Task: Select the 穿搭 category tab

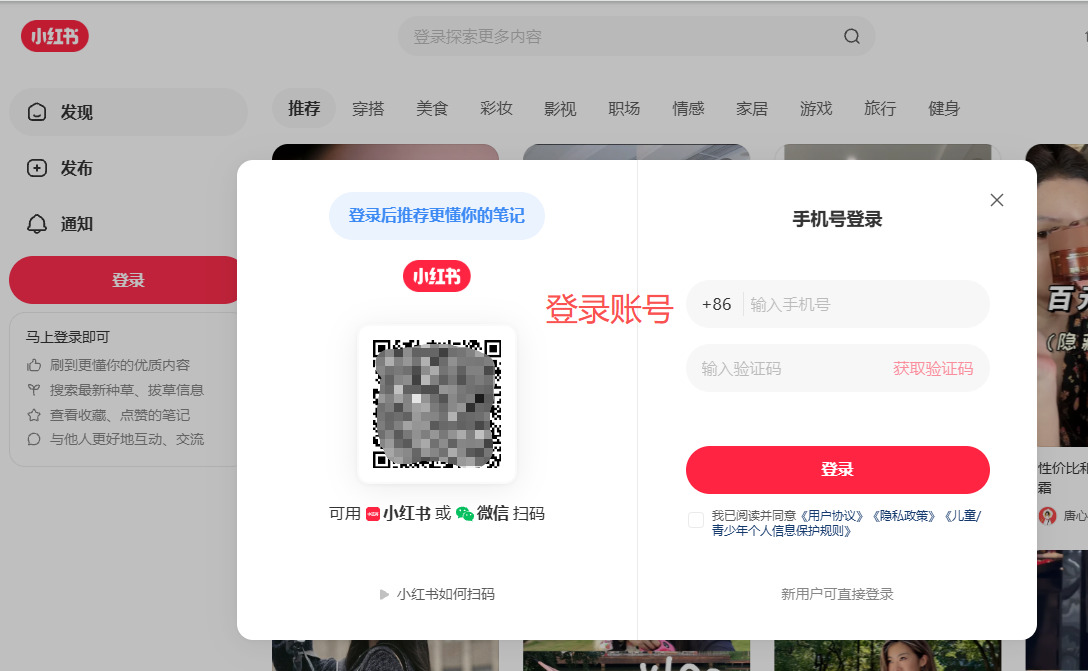Action: (368, 108)
